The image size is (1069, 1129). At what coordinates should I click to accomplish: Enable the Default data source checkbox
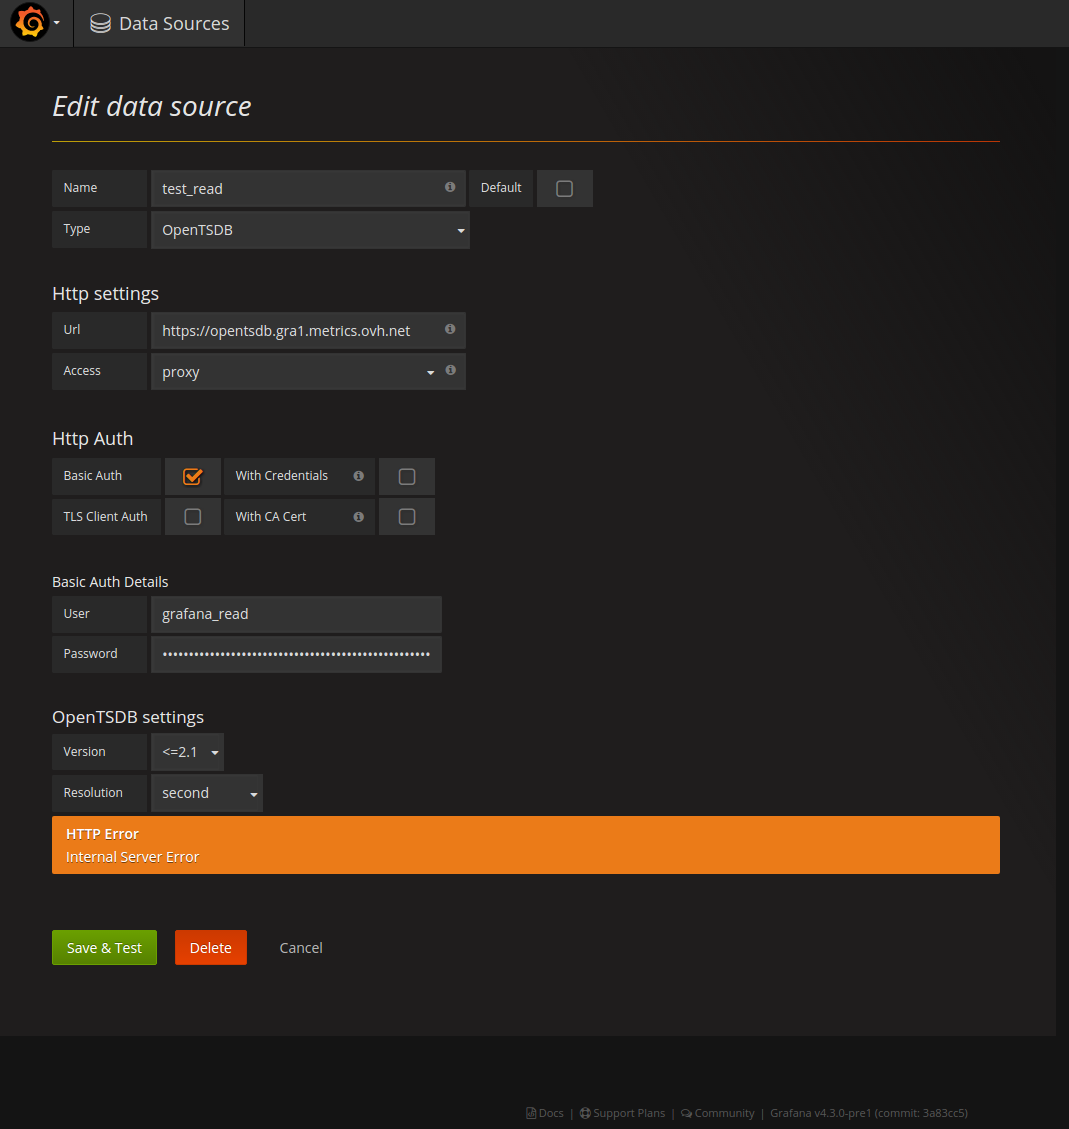[x=564, y=188]
